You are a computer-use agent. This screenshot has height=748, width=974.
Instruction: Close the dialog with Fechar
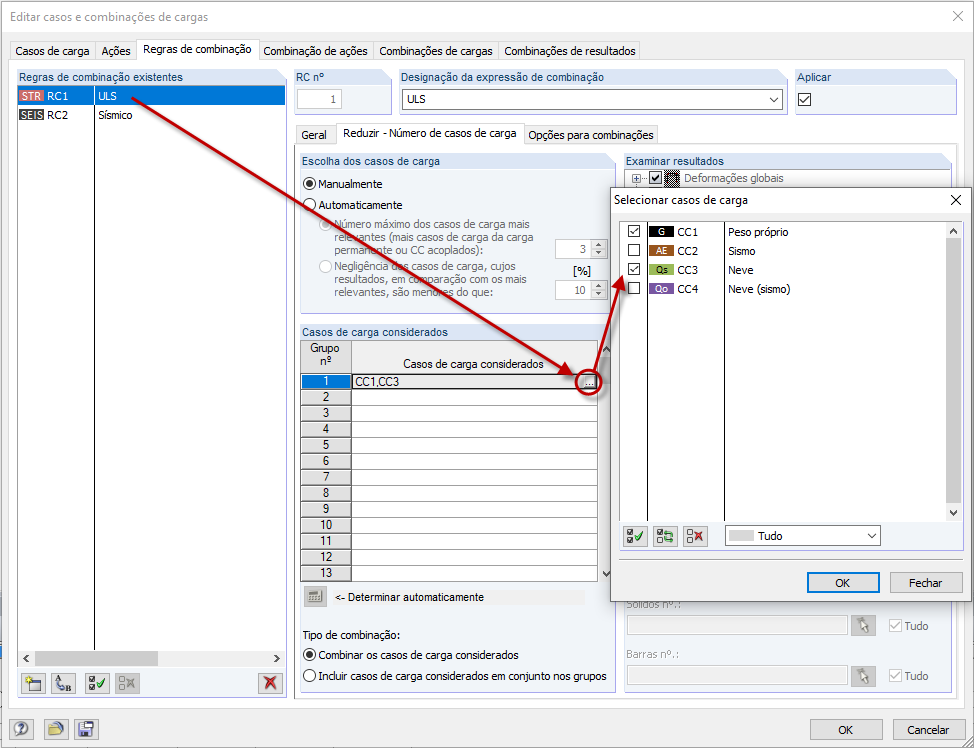point(925,582)
